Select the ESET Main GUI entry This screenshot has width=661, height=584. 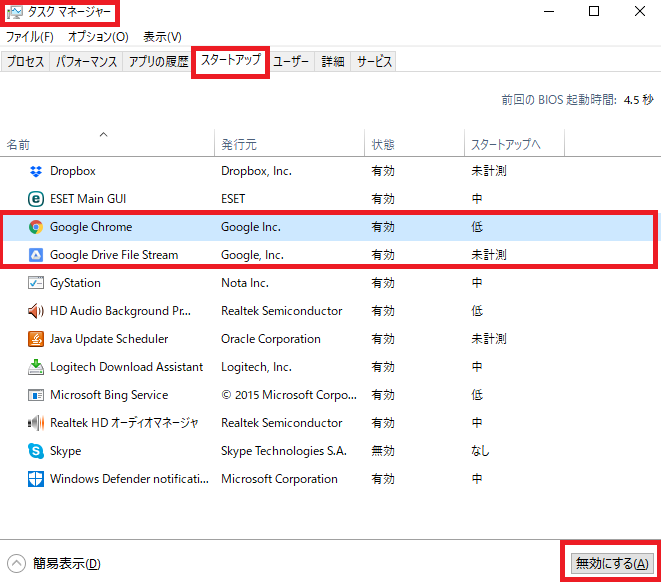point(88,199)
